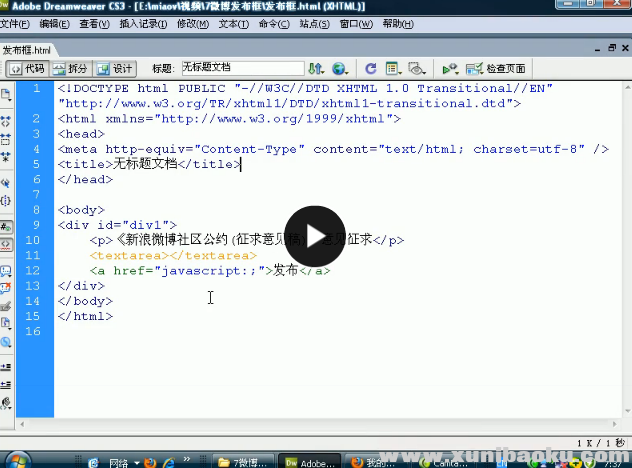The height and width of the screenshot is (468, 632).
Task: Open the File Management icon dropdown
Action: tap(316, 69)
